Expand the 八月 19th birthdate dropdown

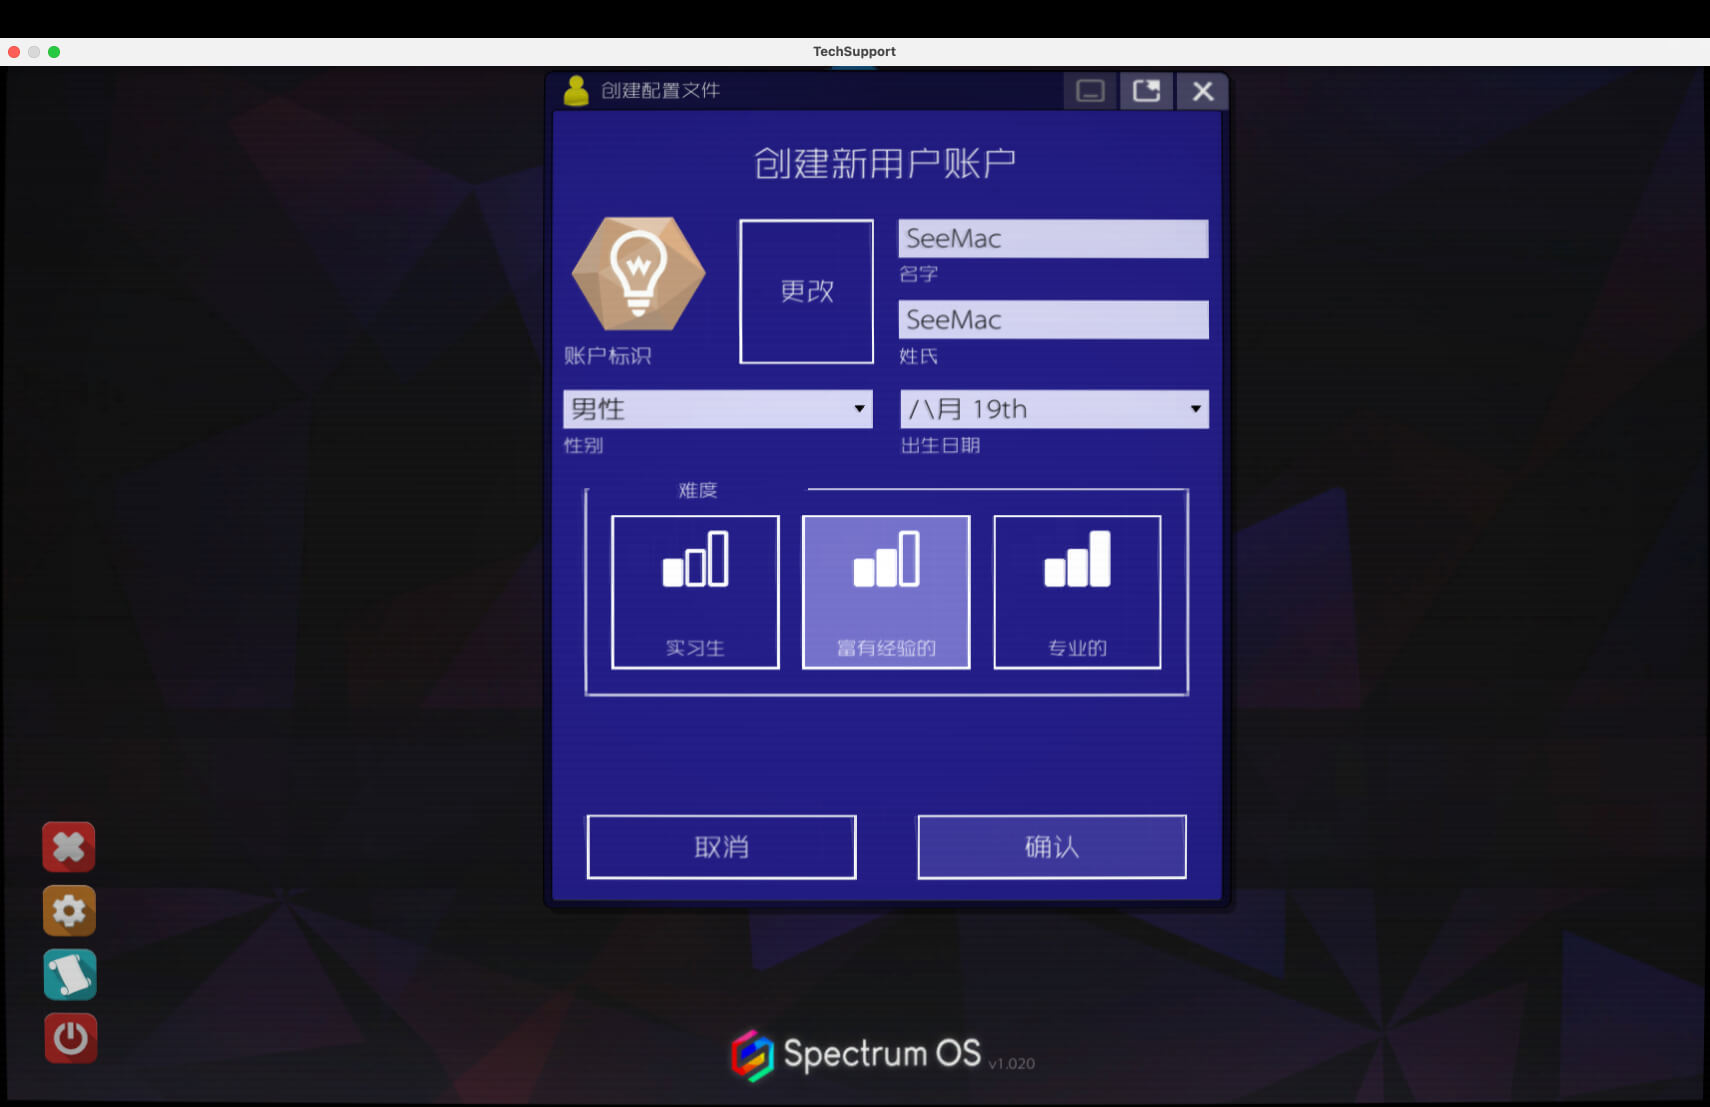pos(1054,409)
